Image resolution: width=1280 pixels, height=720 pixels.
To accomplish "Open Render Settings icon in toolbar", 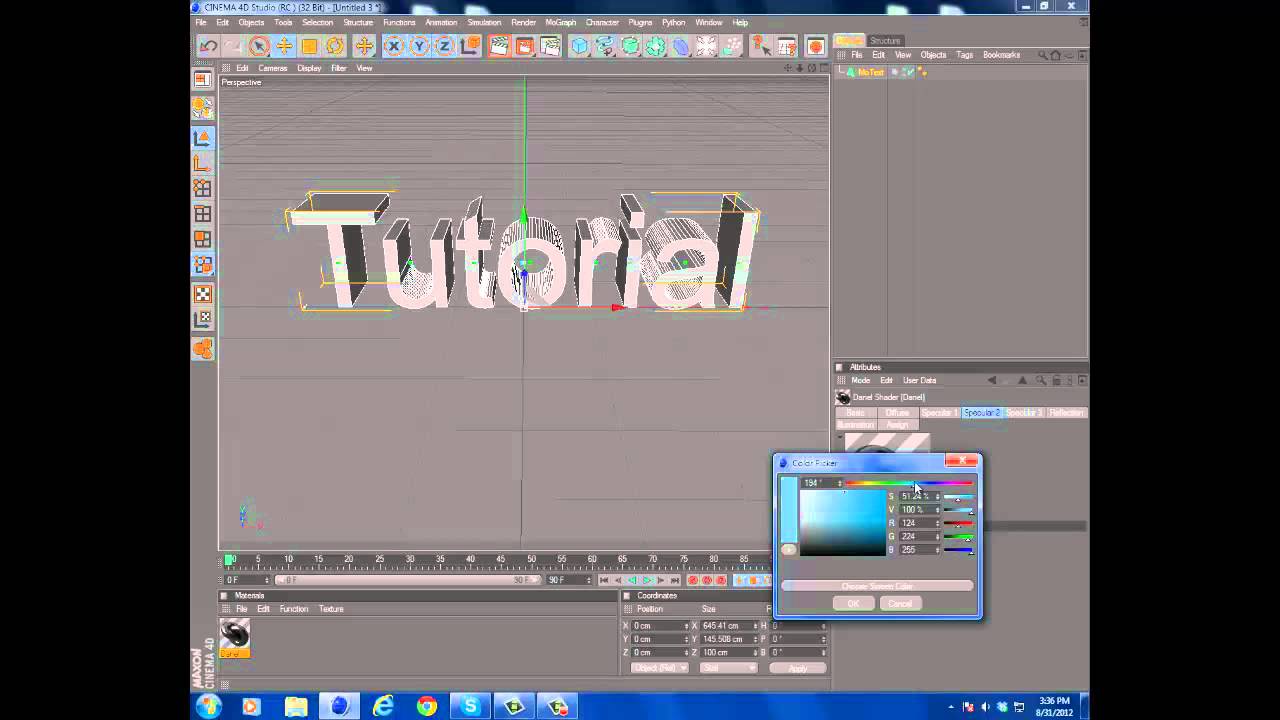I will point(549,46).
